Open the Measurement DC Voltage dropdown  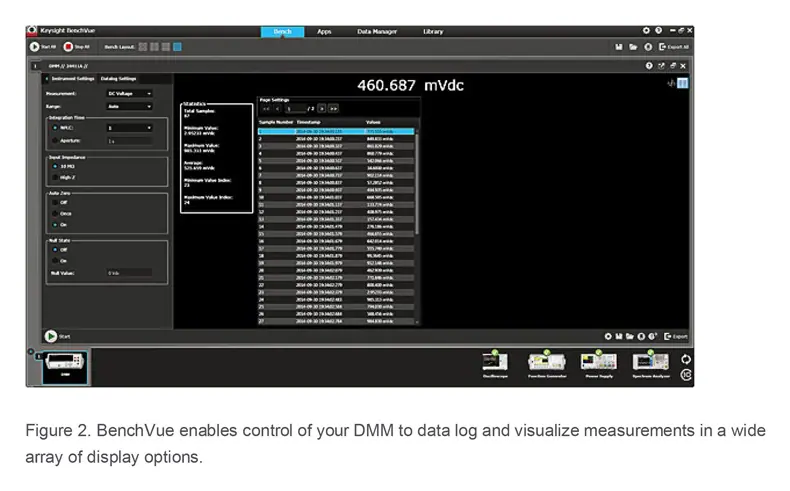point(129,94)
